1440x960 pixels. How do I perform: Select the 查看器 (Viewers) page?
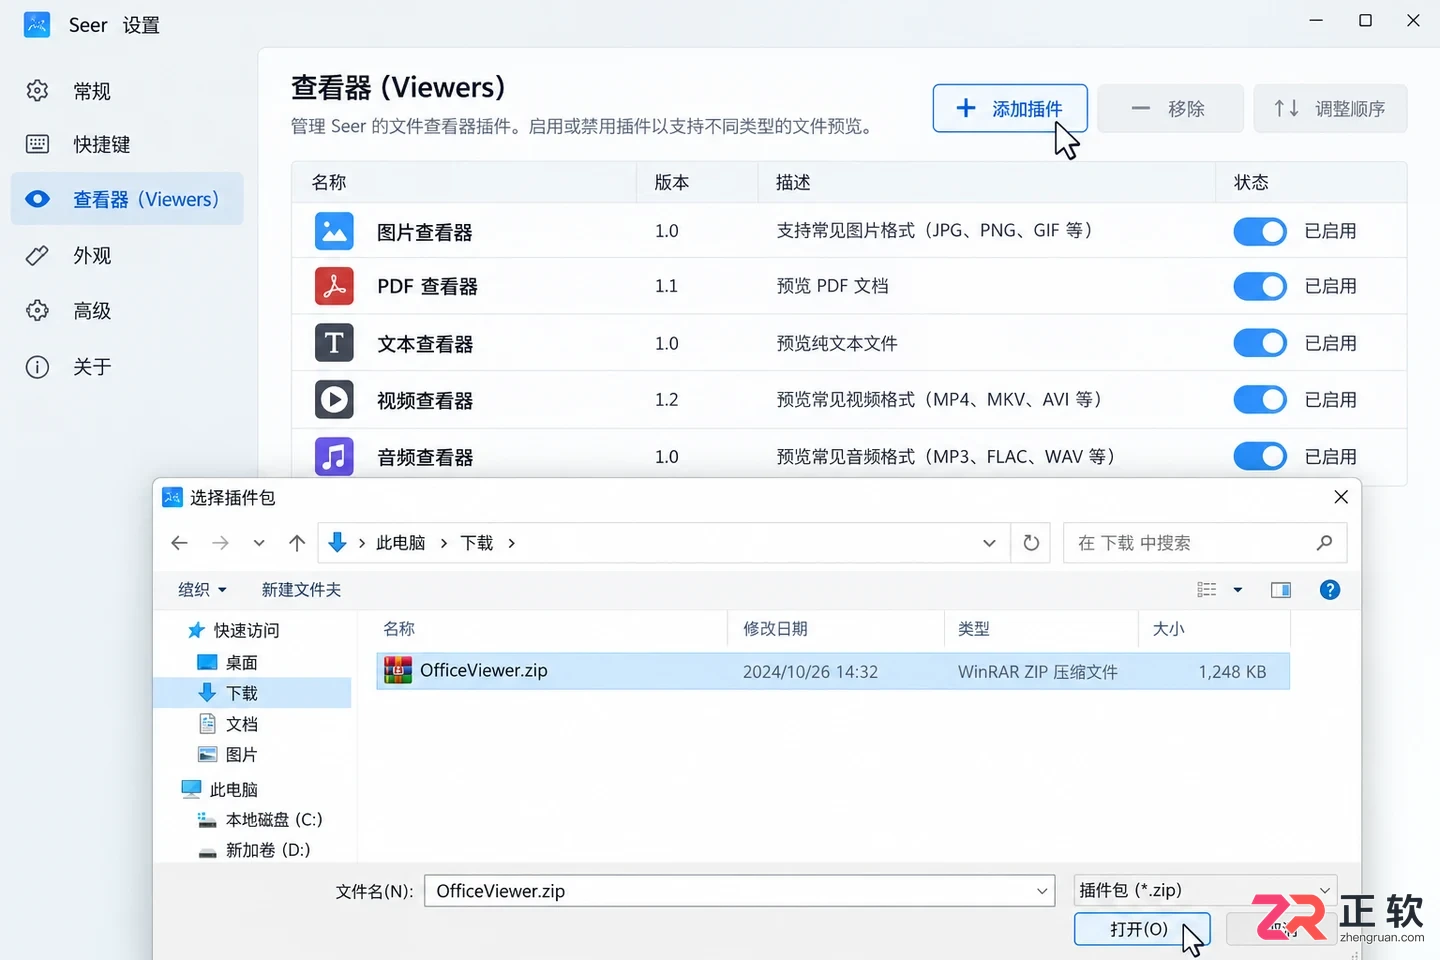click(x=127, y=199)
